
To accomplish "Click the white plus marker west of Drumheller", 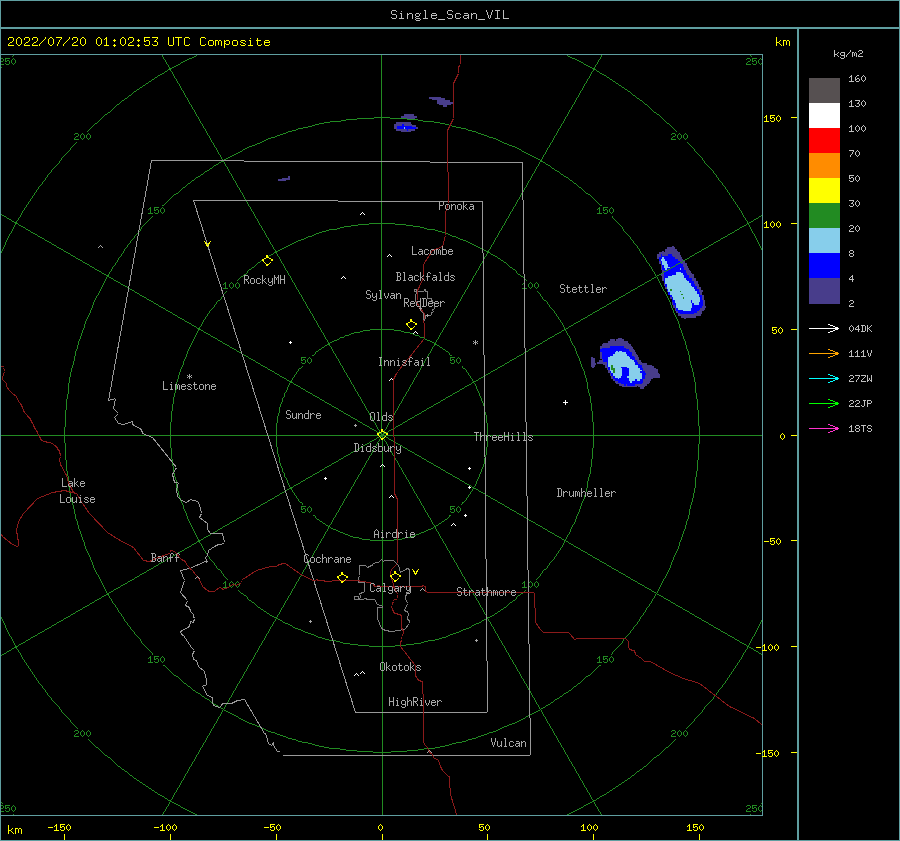I will (x=565, y=402).
